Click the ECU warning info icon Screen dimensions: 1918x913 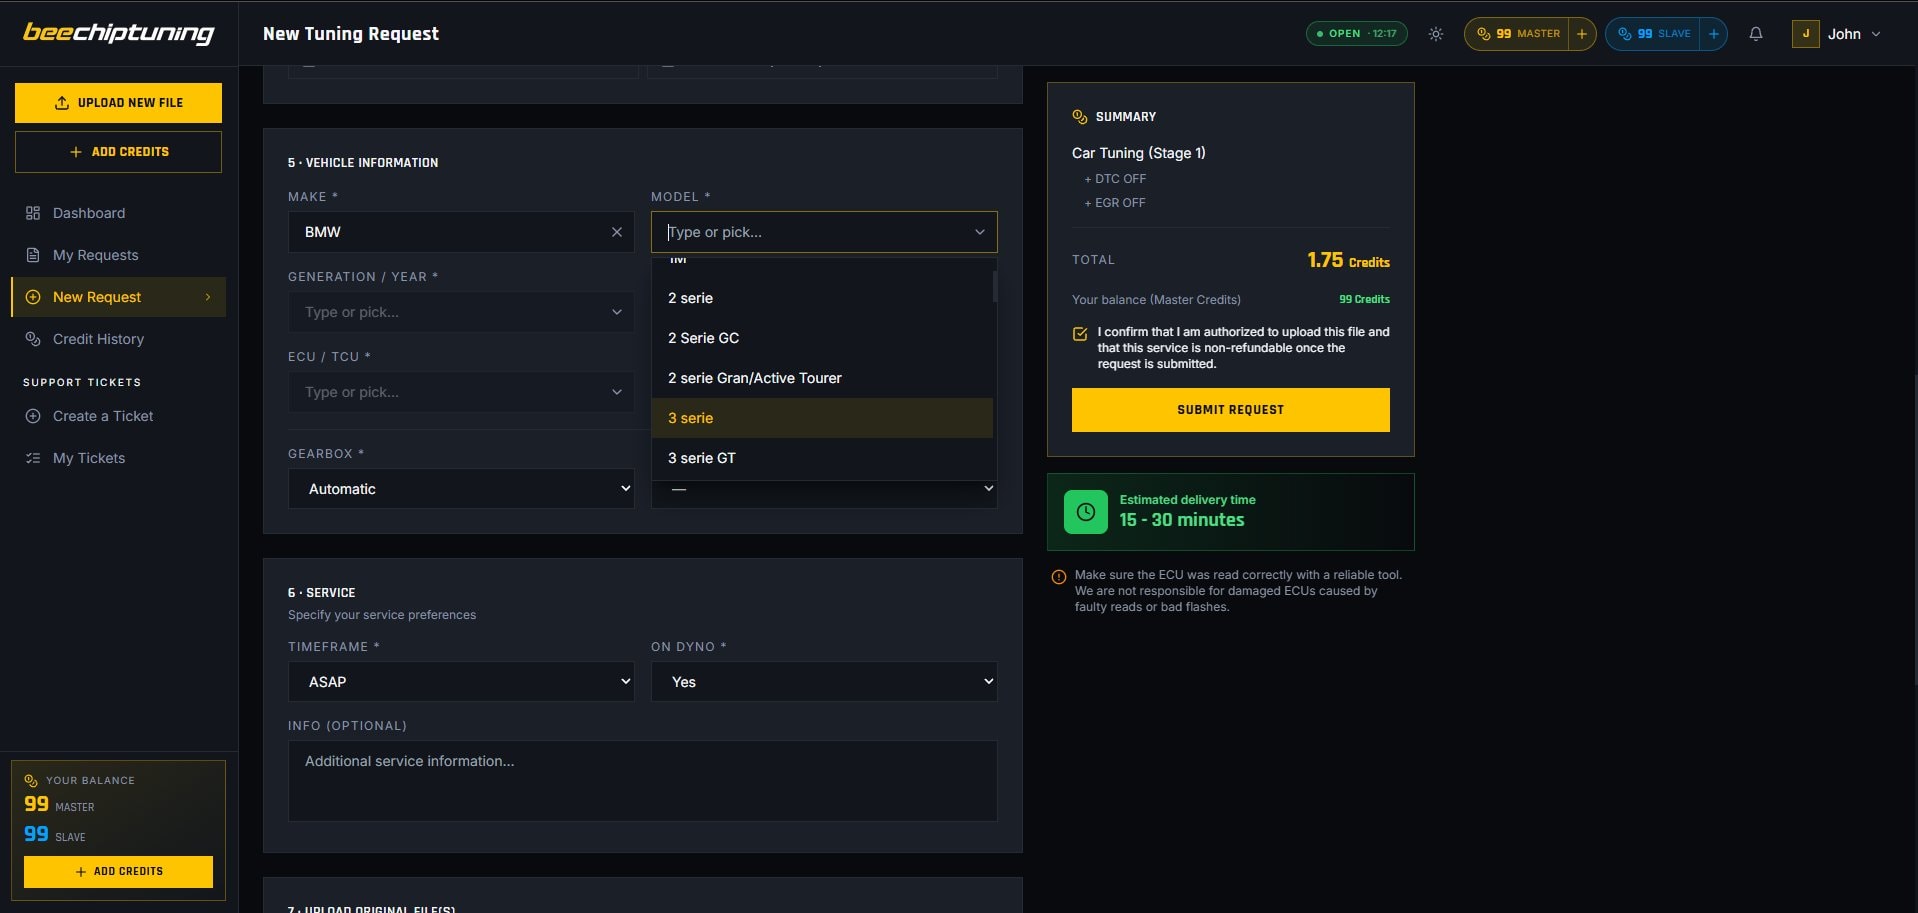(1059, 577)
